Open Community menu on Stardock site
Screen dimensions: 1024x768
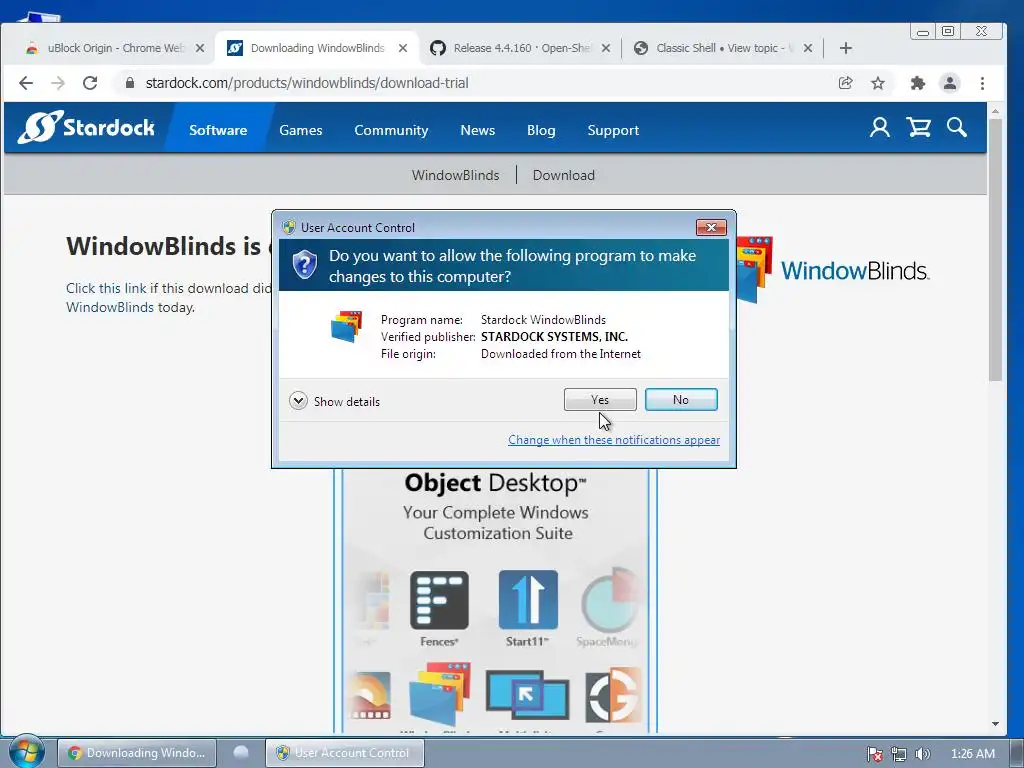391,130
